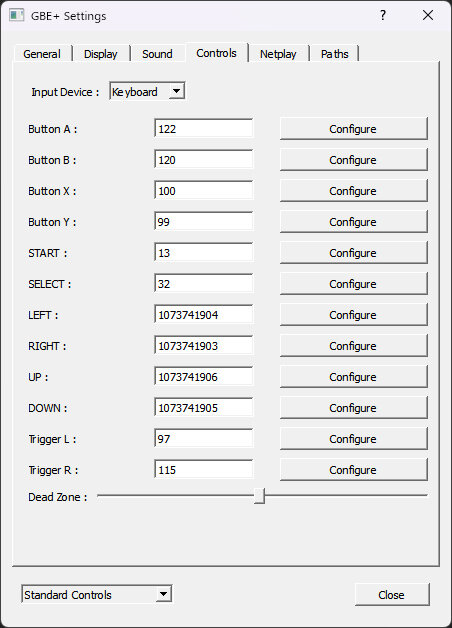Open the Paths tab
The height and width of the screenshot is (628, 452).
click(334, 54)
